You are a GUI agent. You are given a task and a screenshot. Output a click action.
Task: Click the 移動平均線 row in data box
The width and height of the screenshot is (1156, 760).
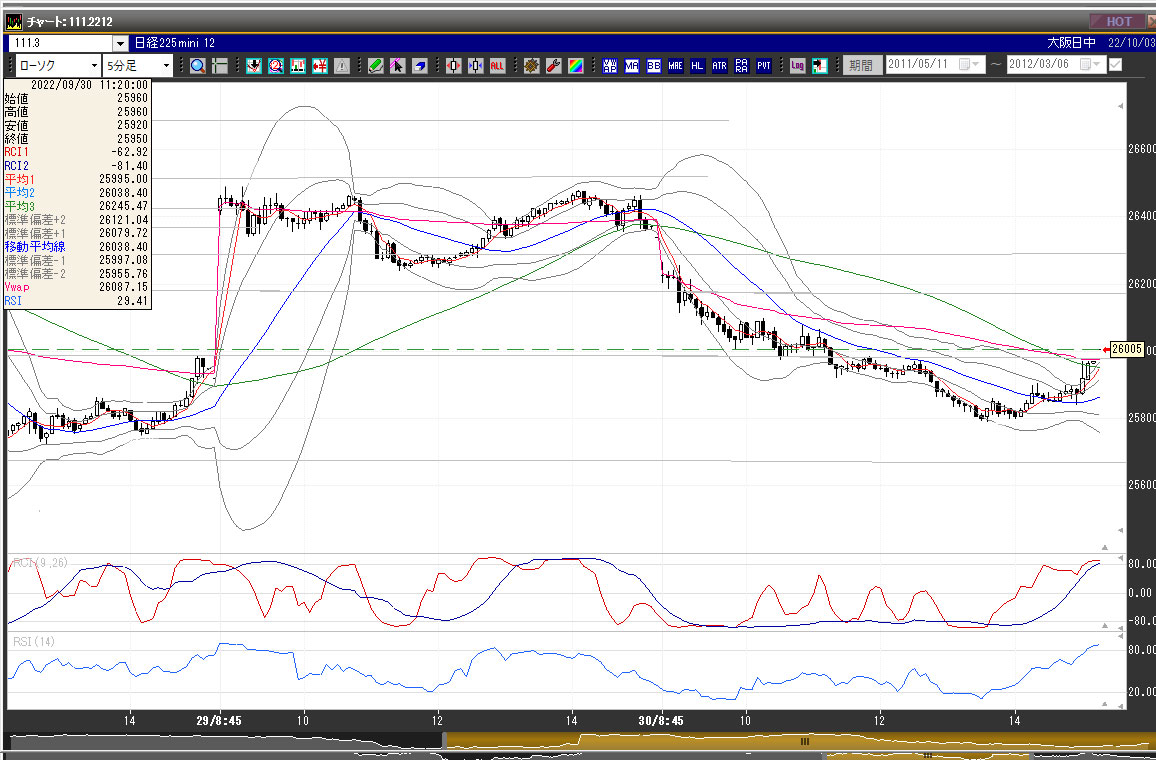(77, 247)
